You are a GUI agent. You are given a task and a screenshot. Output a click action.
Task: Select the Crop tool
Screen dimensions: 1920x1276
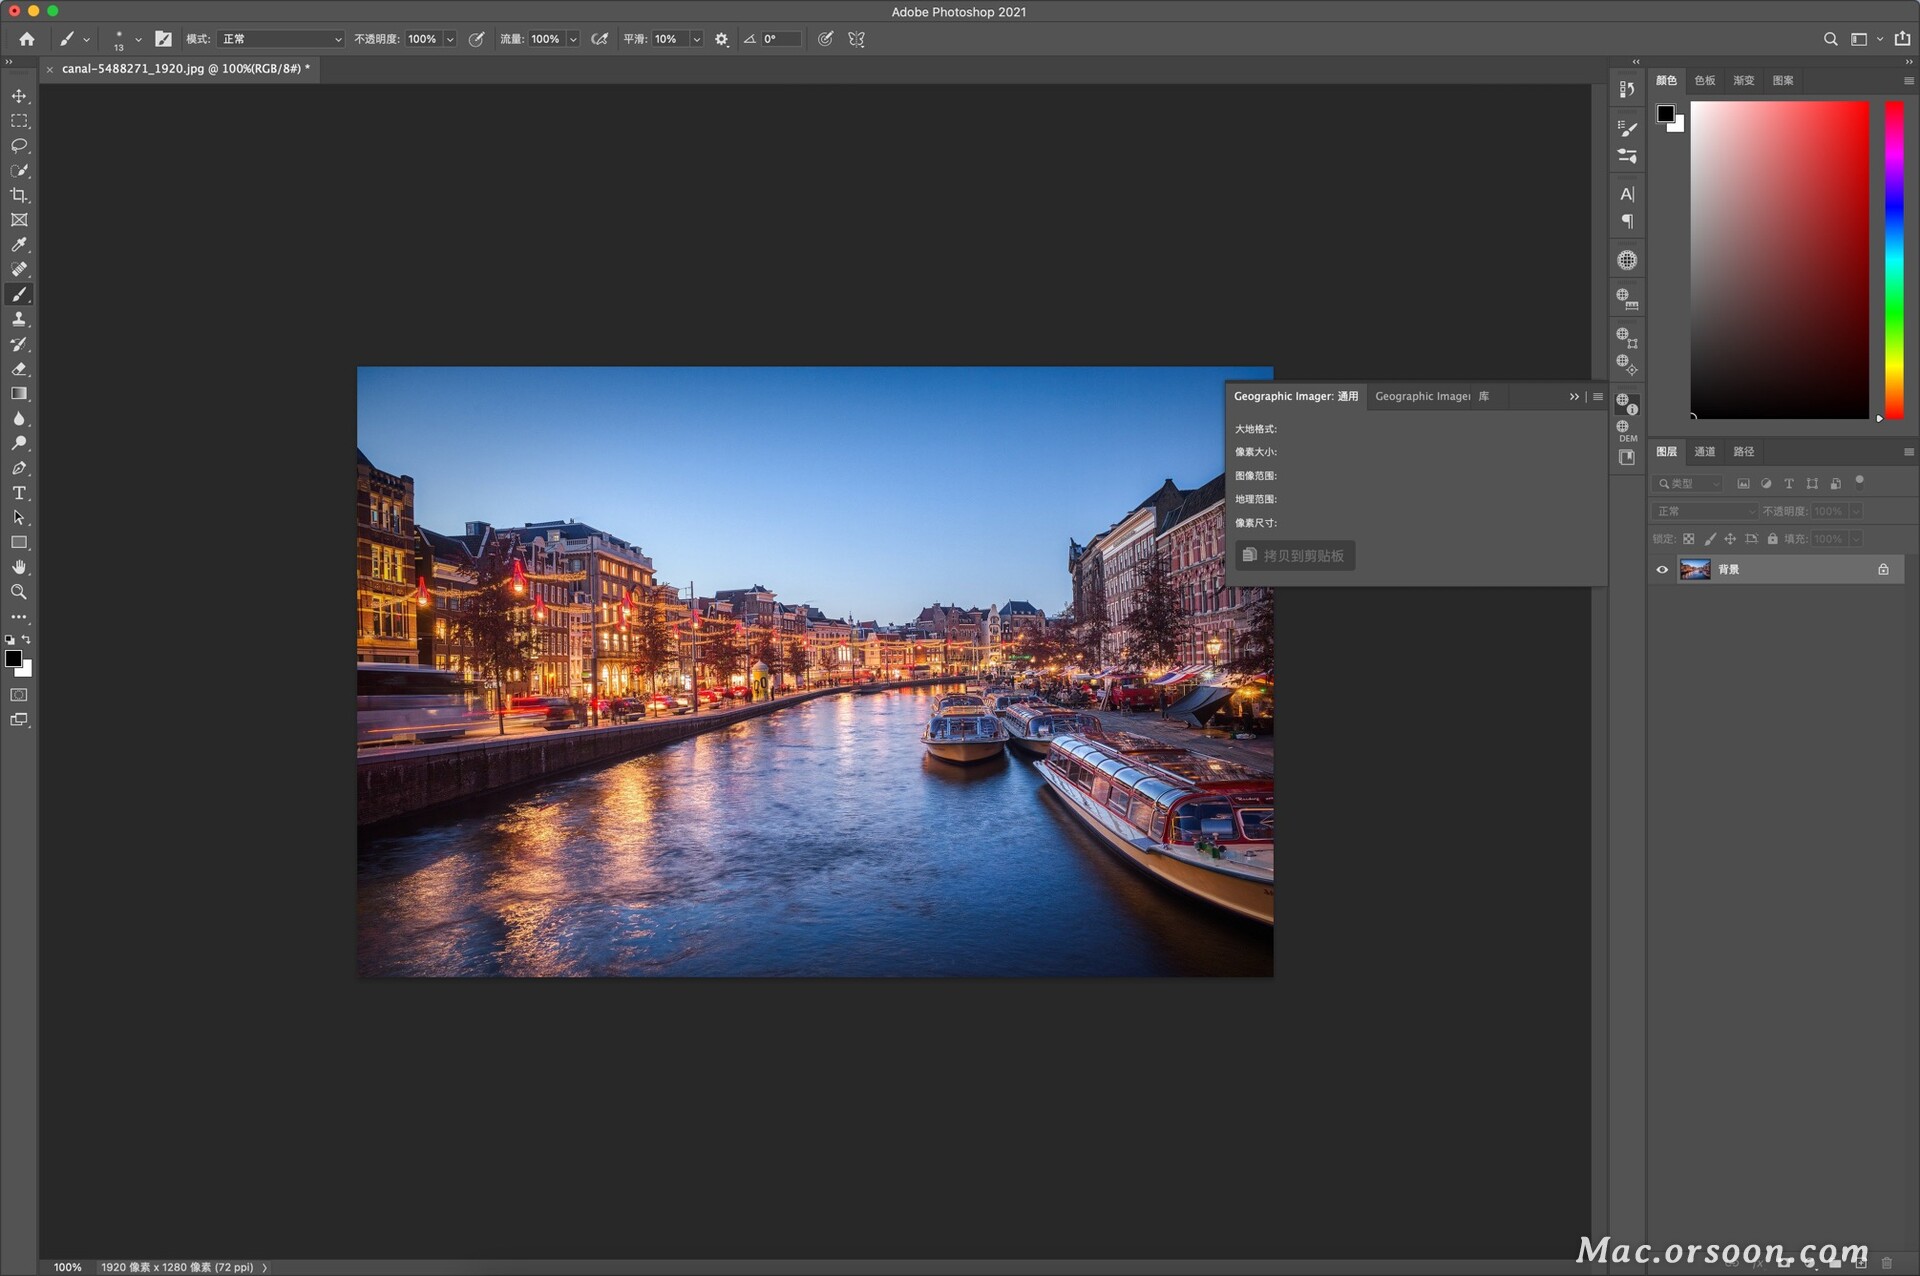tap(19, 195)
